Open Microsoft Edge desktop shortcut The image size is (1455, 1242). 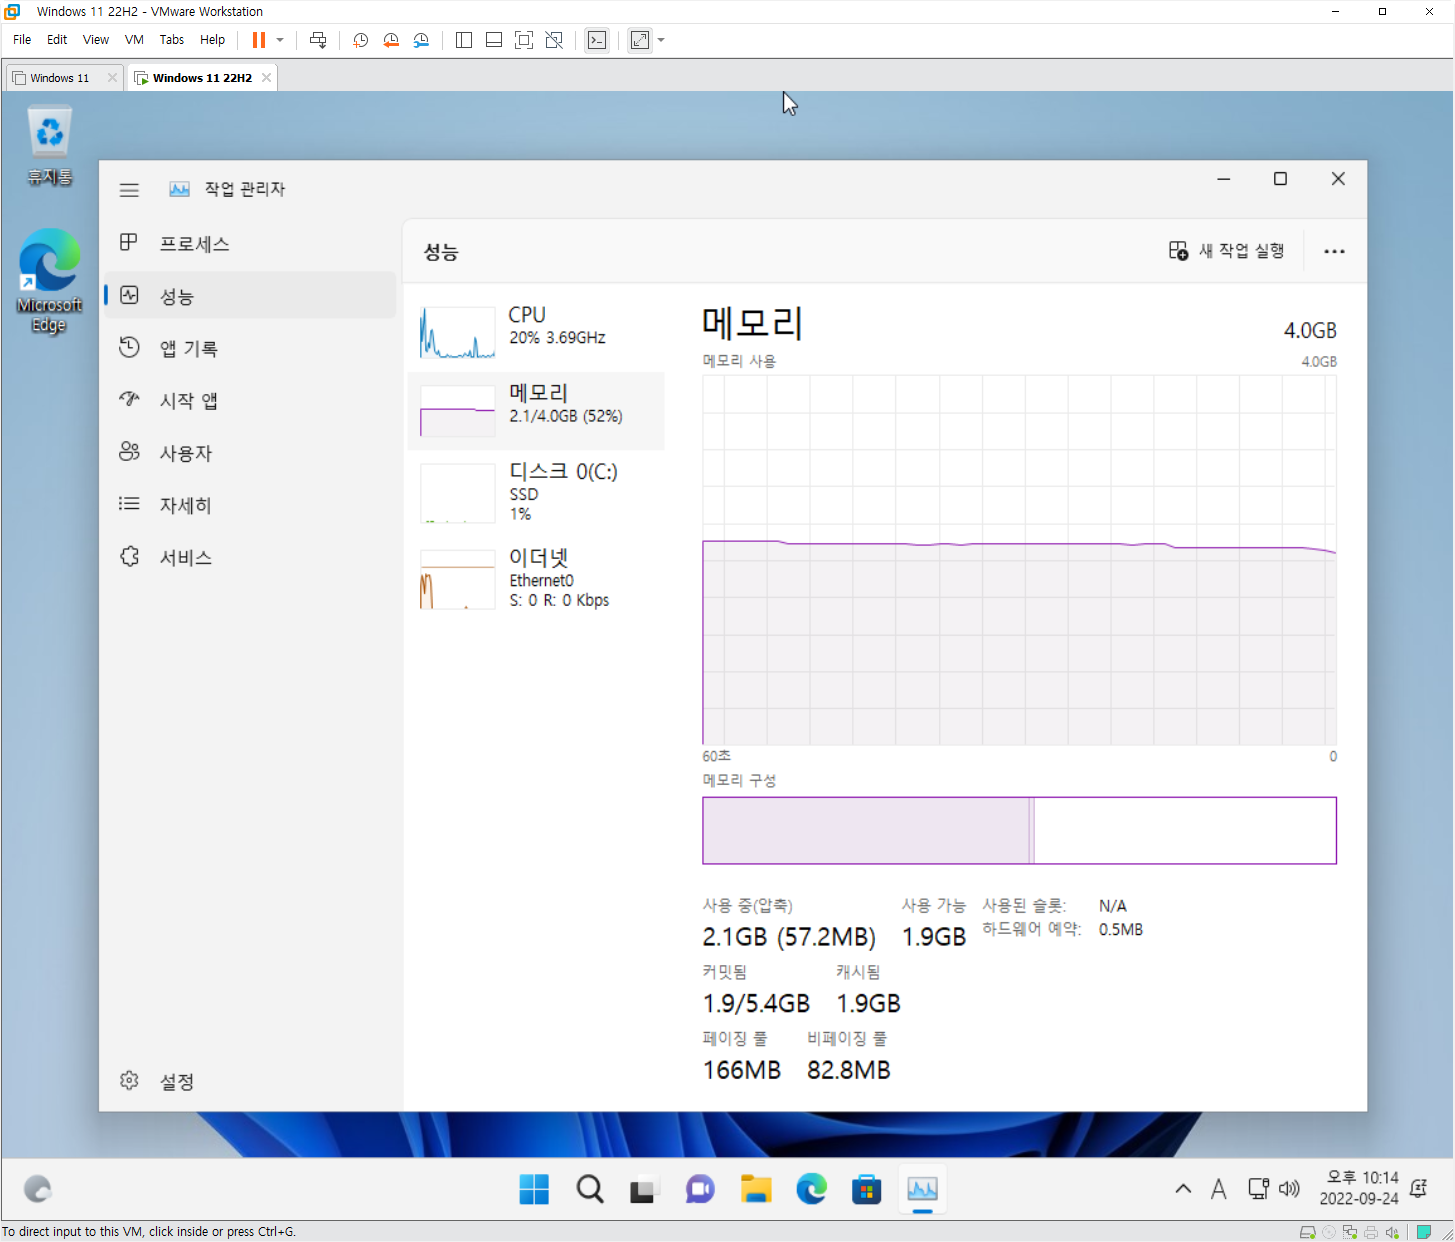click(49, 281)
